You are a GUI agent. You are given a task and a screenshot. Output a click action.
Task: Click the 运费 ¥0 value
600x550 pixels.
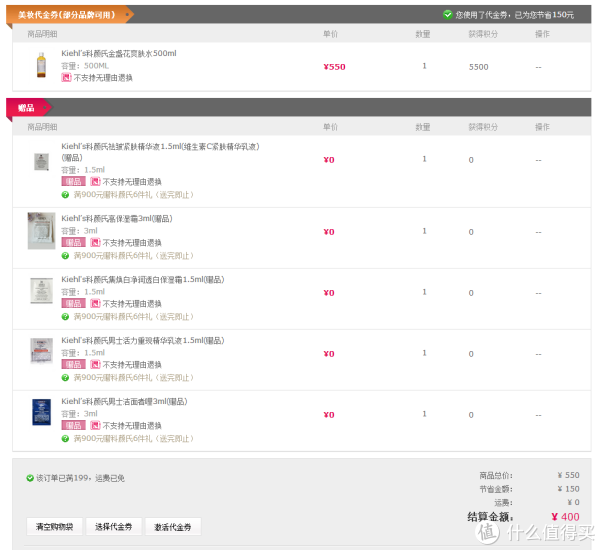pyautogui.click(x=573, y=502)
